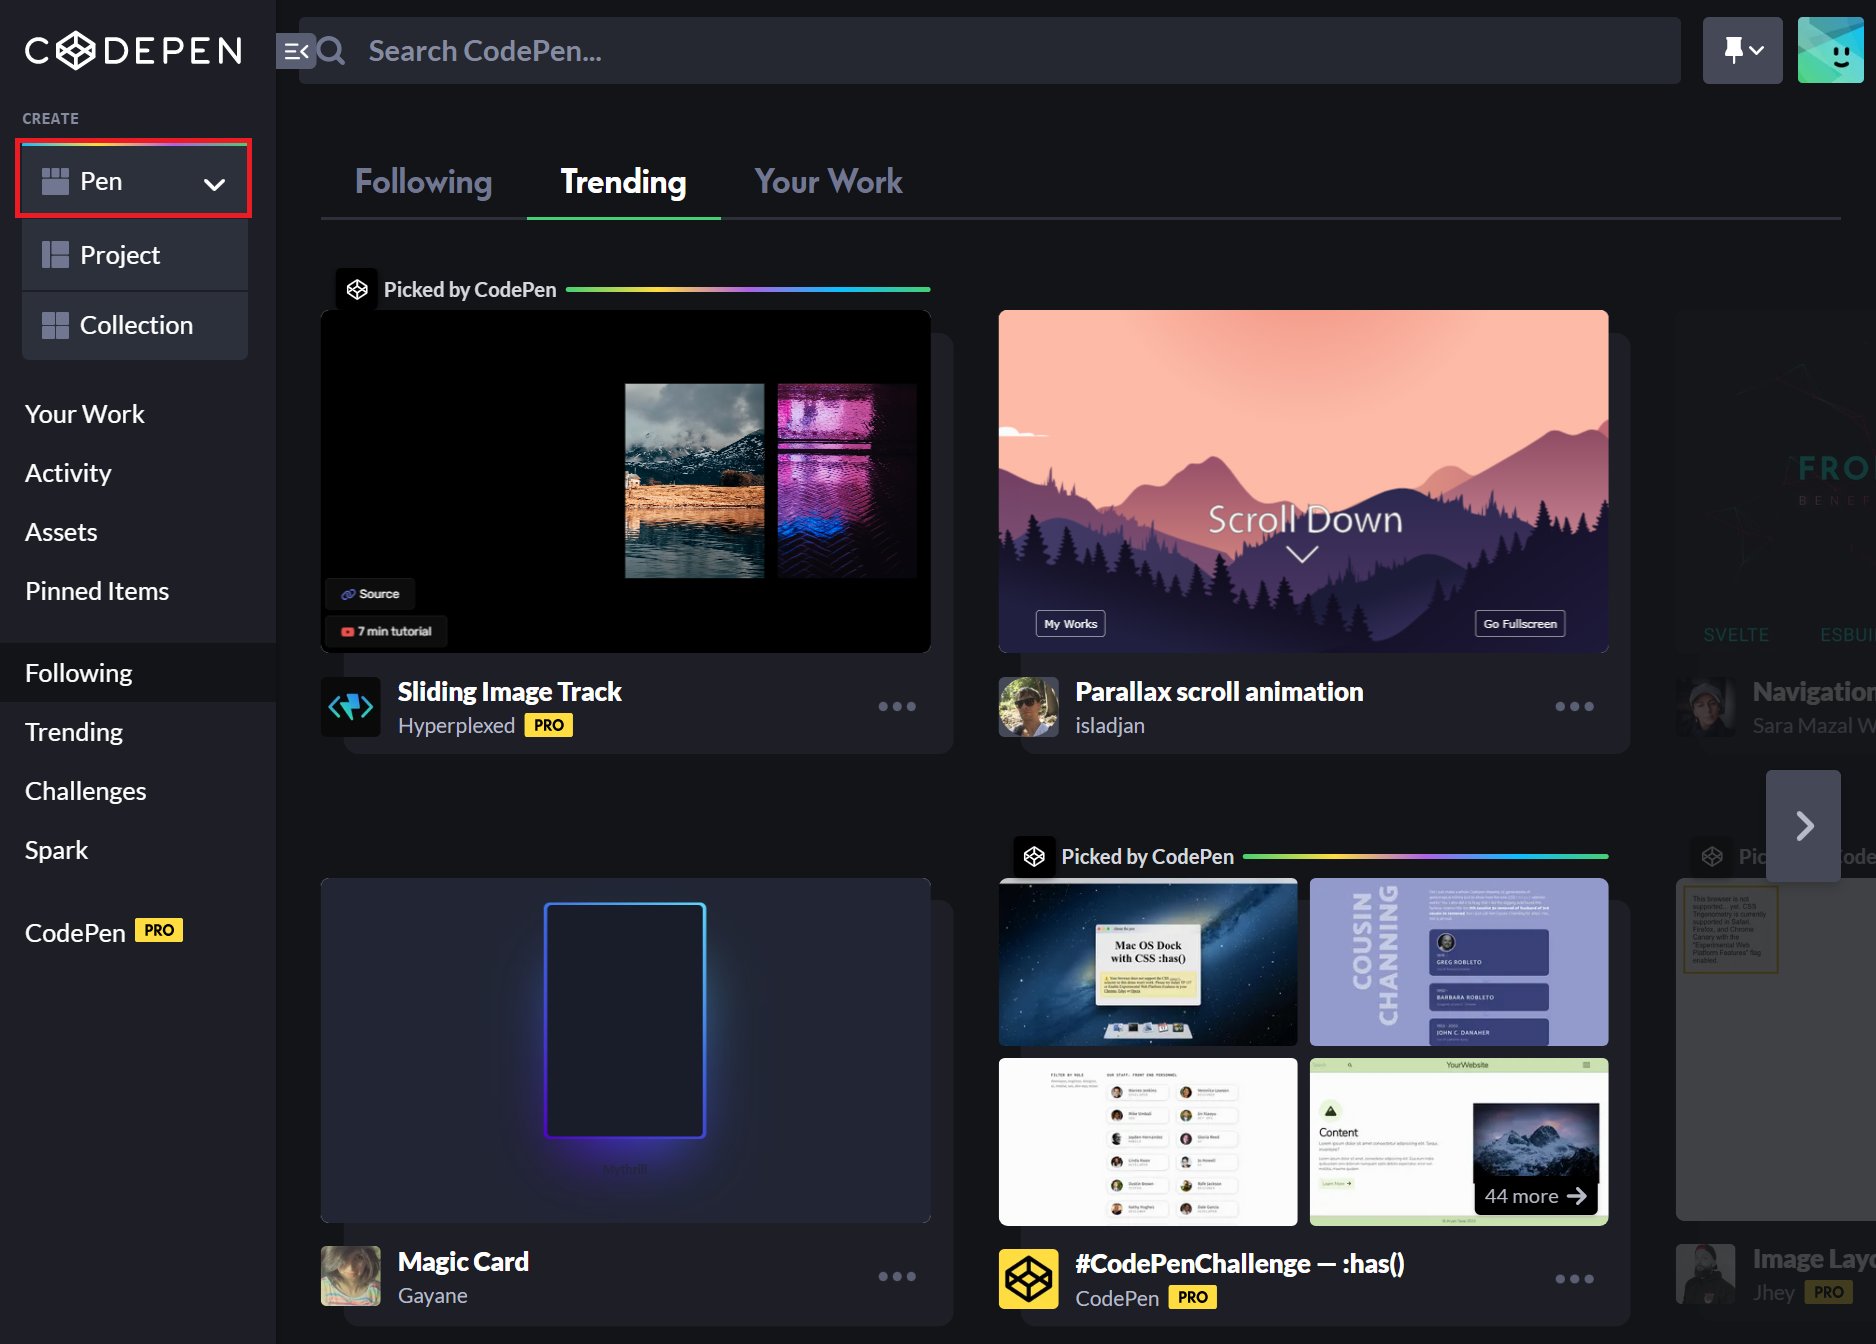Open more options for Parallax scroll animation
The image size is (1876, 1344).
pyautogui.click(x=1574, y=707)
